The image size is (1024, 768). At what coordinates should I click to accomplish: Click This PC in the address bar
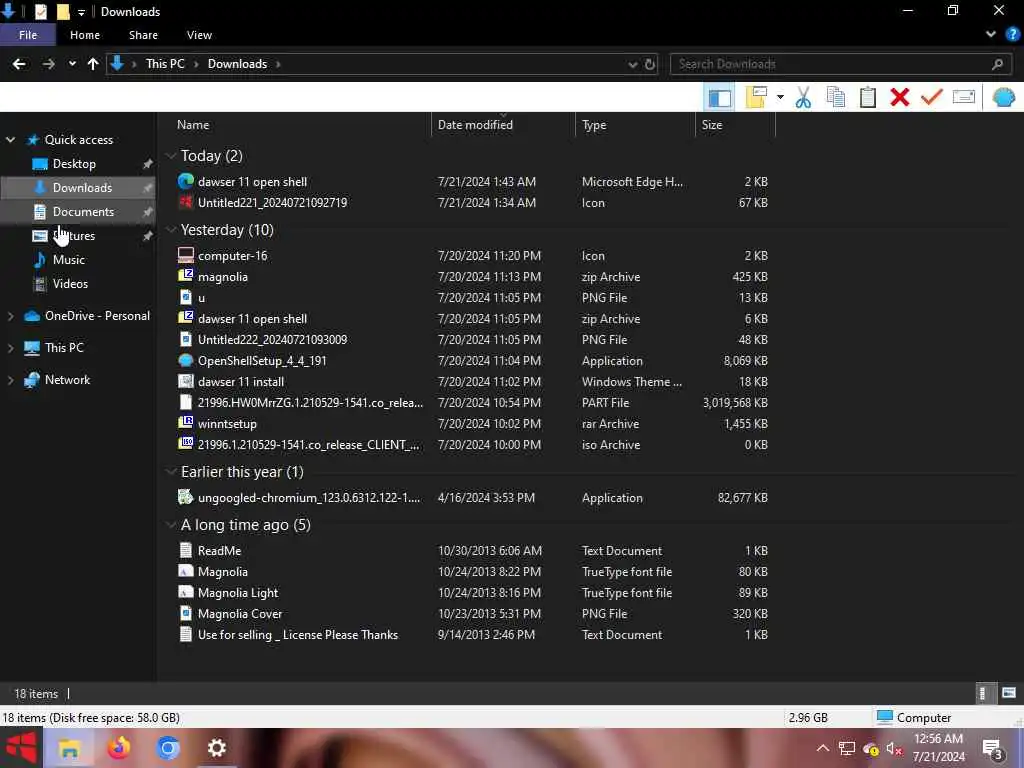click(x=165, y=64)
